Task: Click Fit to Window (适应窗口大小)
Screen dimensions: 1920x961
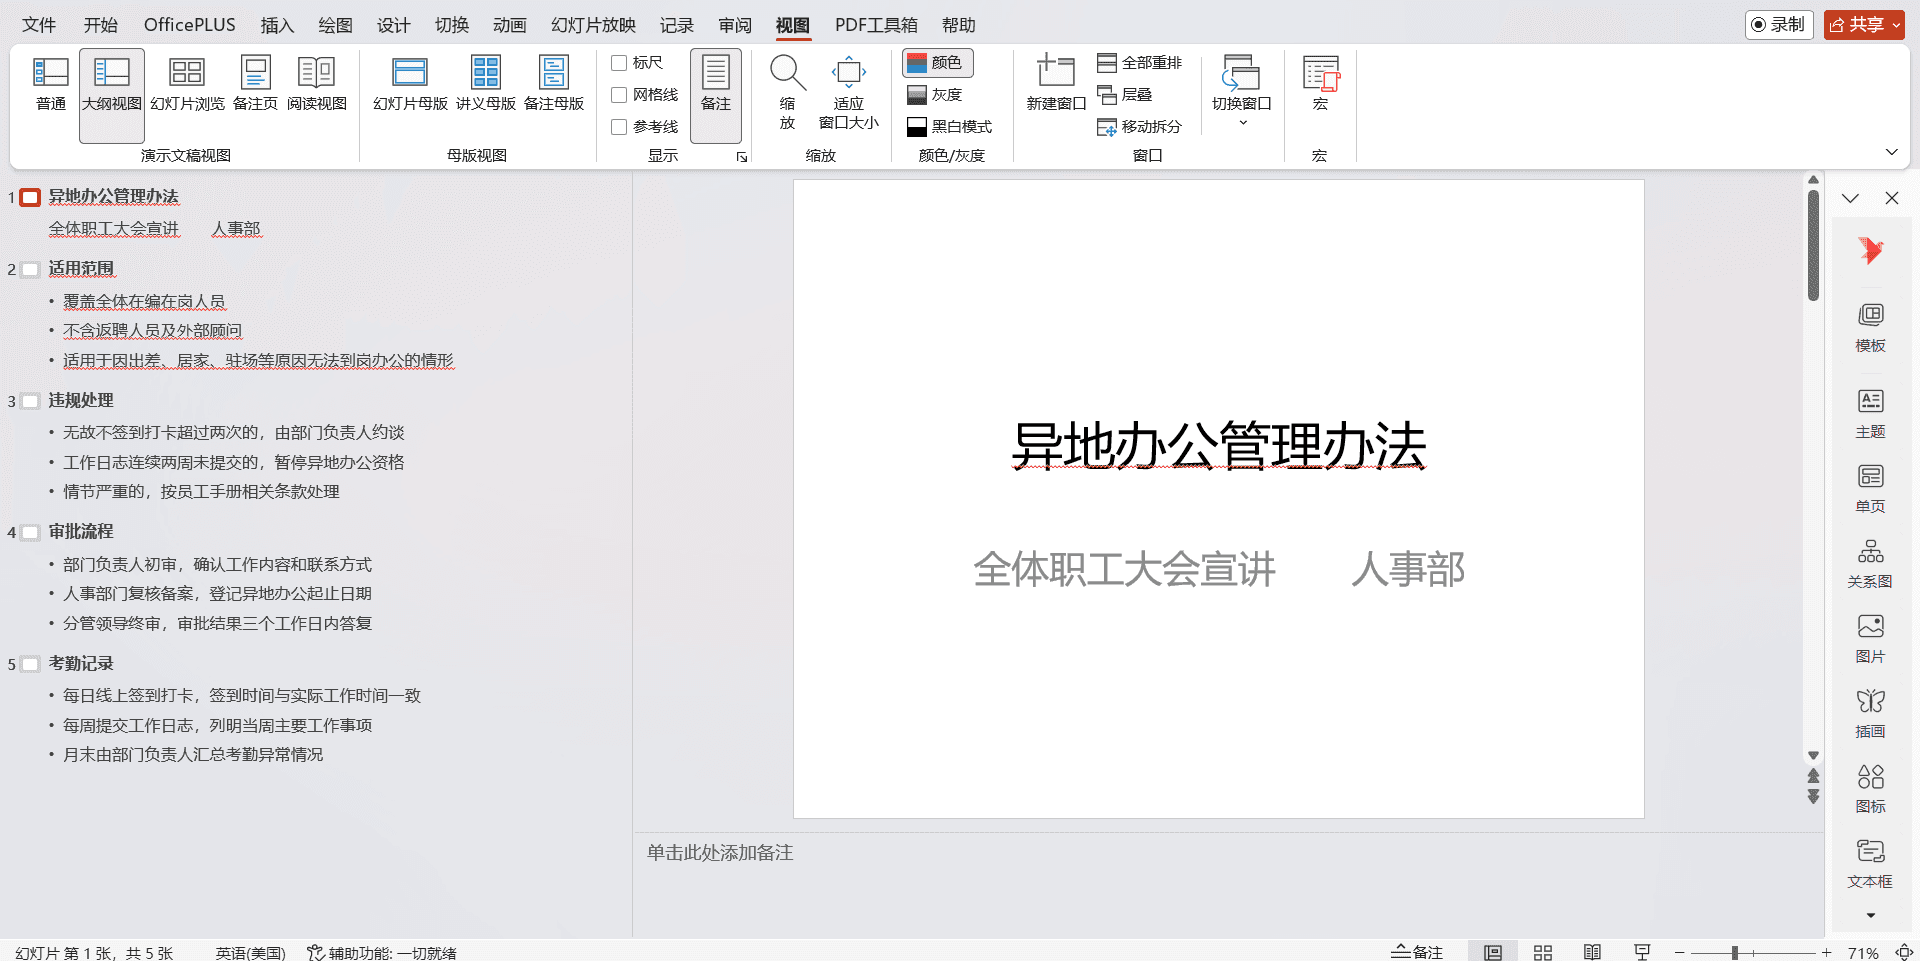Action: tap(848, 92)
